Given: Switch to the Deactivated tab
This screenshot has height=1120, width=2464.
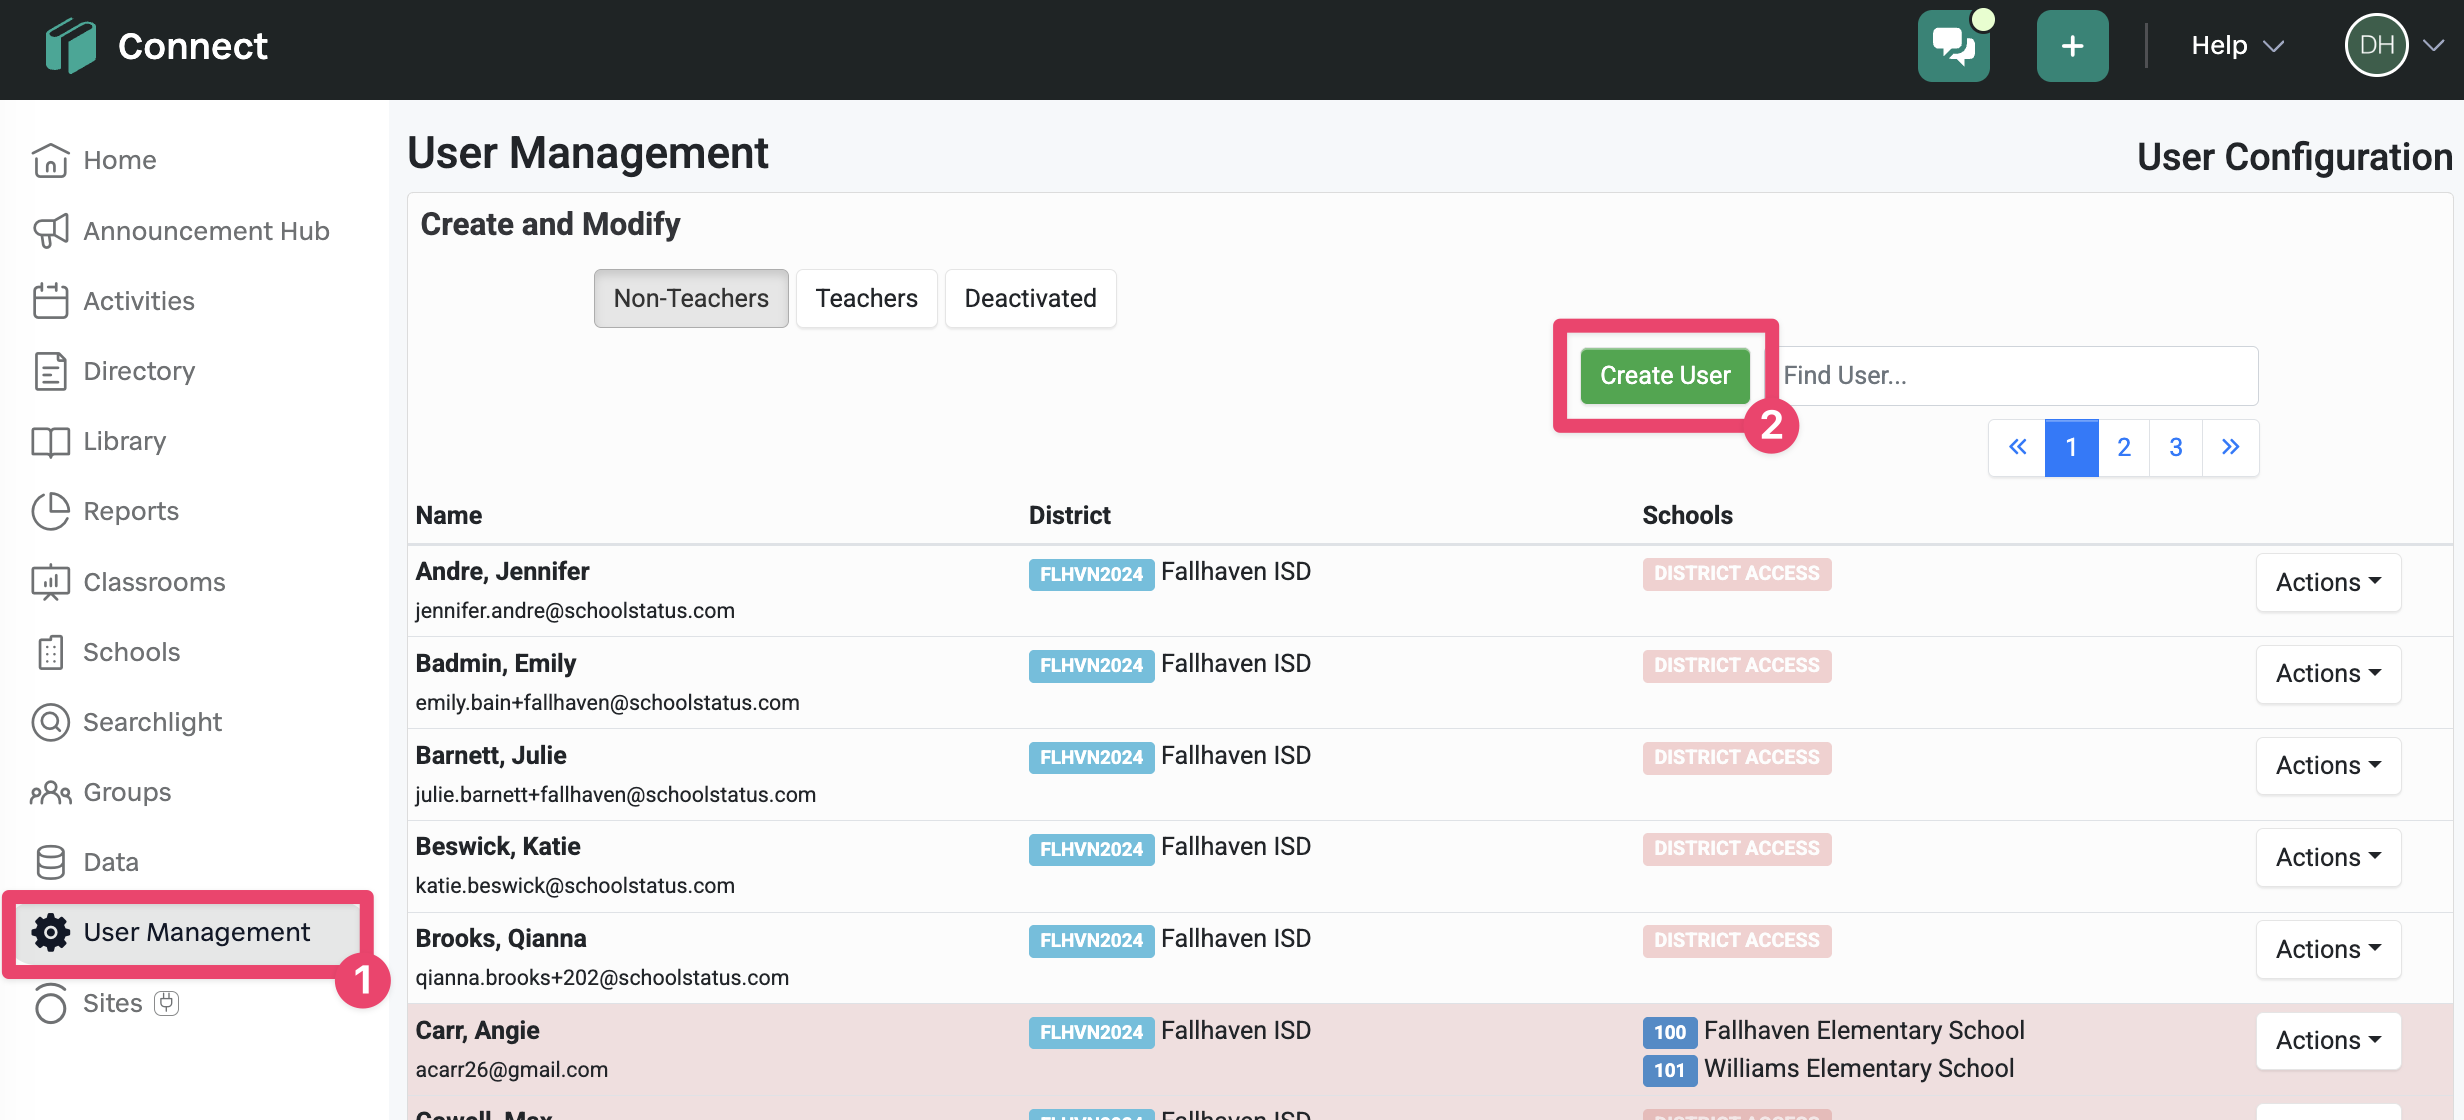Looking at the screenshot, I should (1030, 298).
